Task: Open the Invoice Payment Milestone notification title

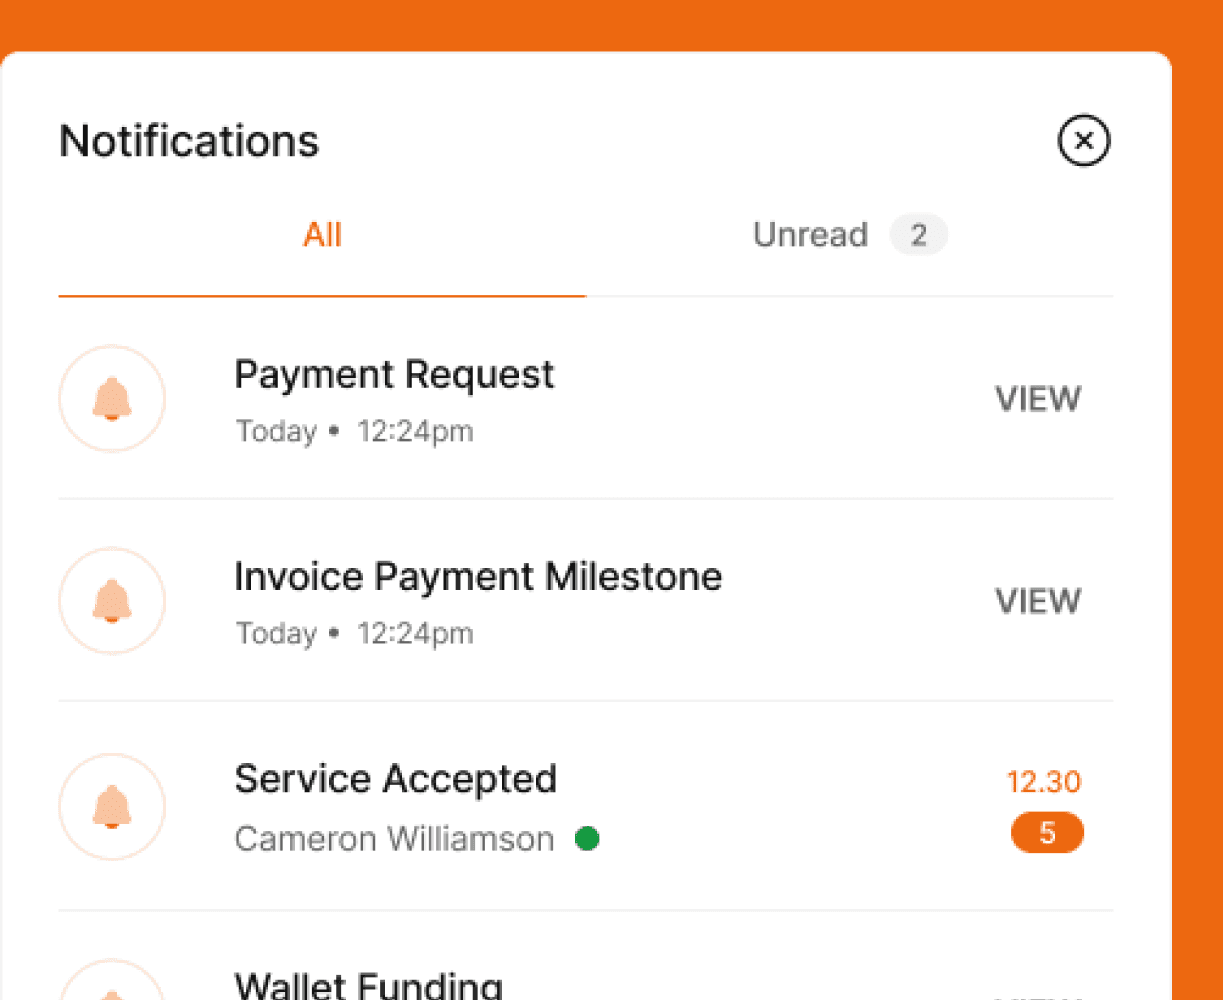Action: coord(478,577)
